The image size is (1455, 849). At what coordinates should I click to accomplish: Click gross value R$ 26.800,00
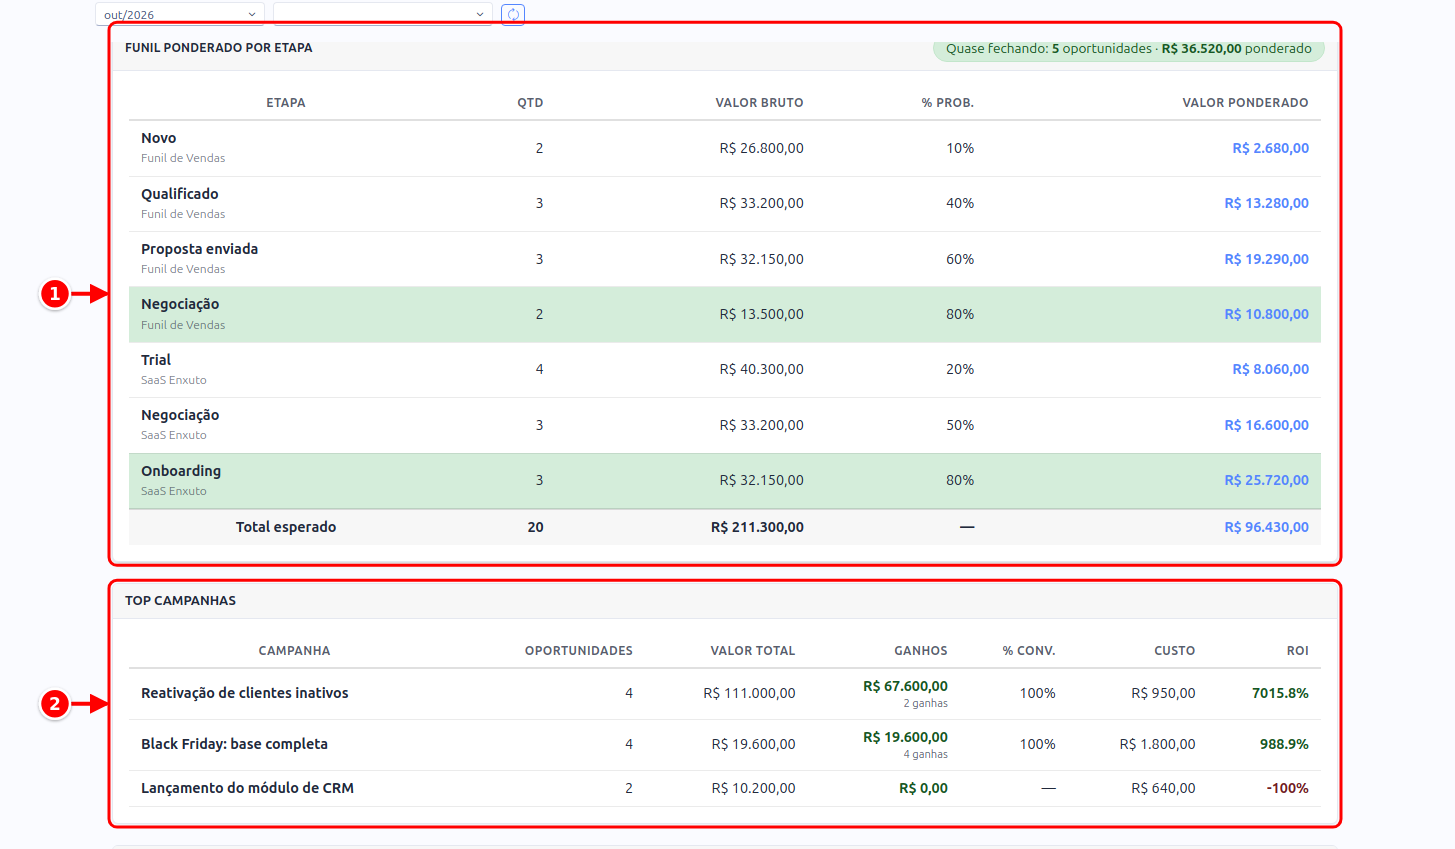761,148
